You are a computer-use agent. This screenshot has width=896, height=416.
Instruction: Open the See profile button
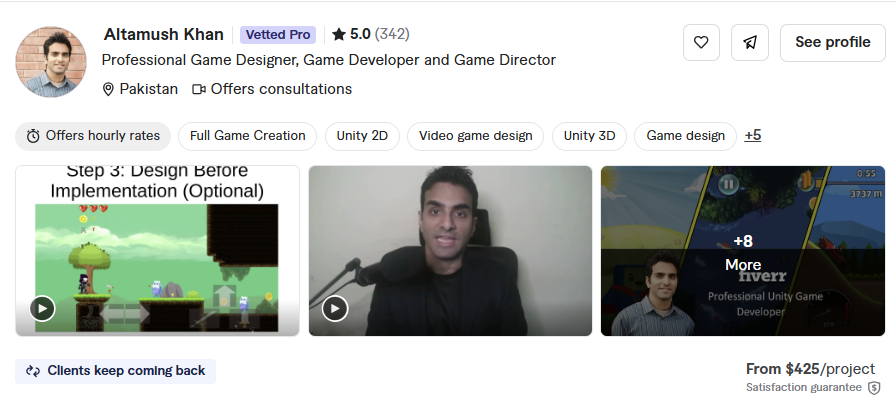pos(833,42)
